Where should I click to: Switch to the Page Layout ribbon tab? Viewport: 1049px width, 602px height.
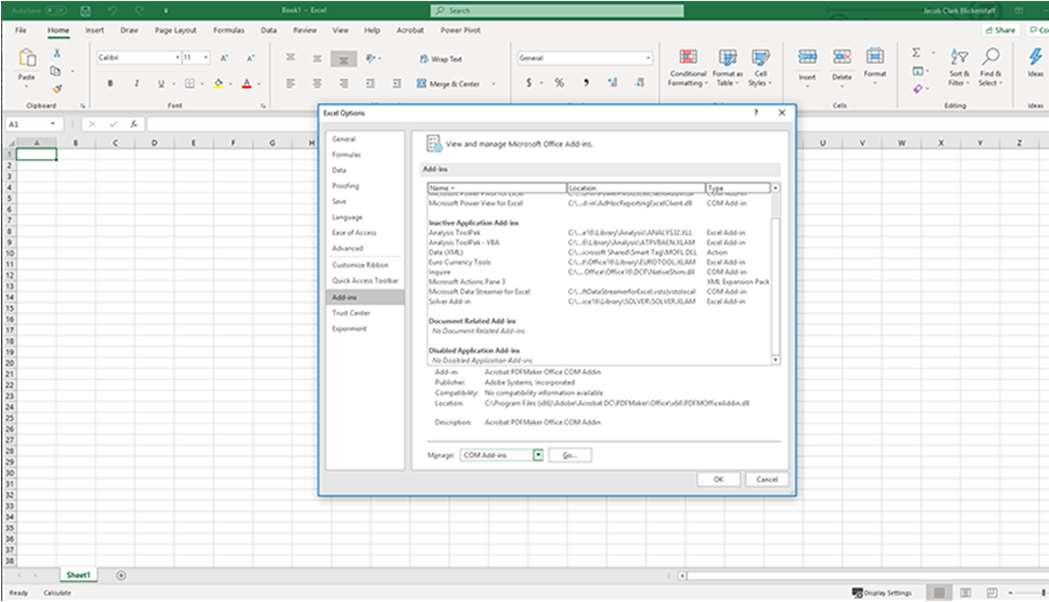[175, 30]
